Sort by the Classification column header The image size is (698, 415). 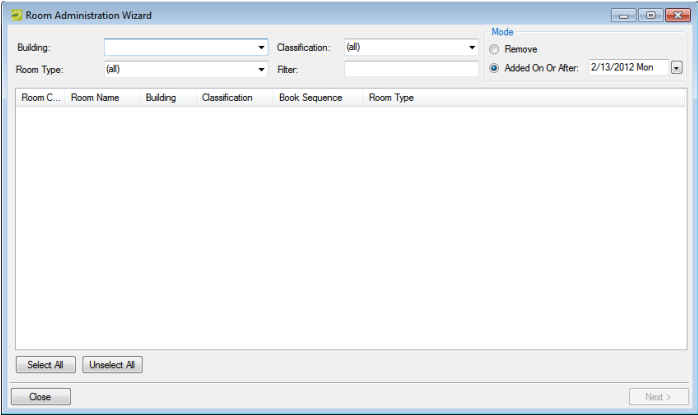[x=235, y=98]
